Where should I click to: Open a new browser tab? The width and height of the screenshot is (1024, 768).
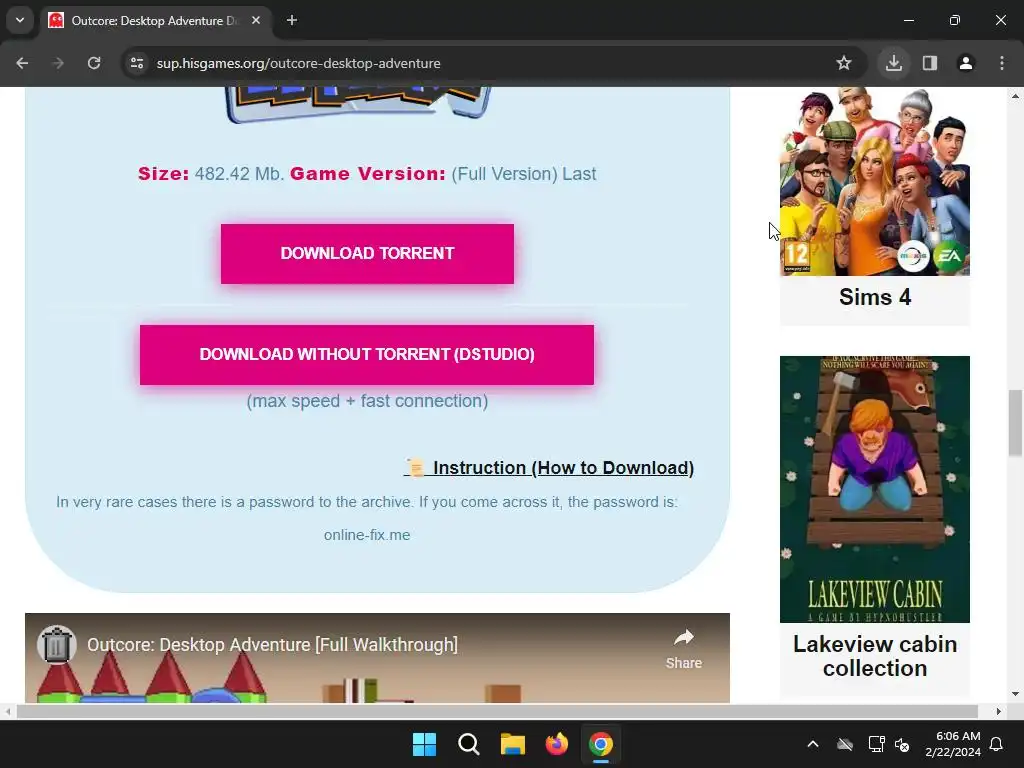292,20
